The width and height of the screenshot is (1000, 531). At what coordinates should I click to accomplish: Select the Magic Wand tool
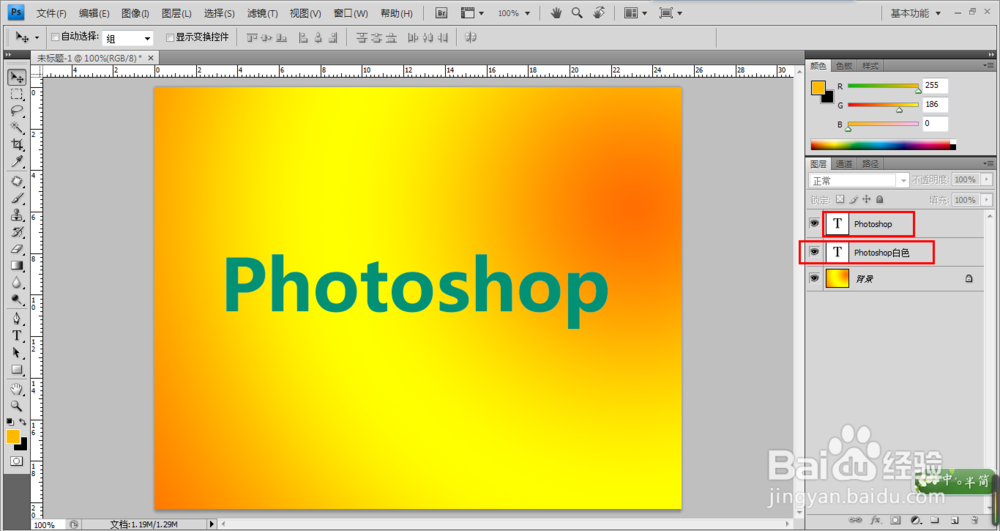coord(17,127)
